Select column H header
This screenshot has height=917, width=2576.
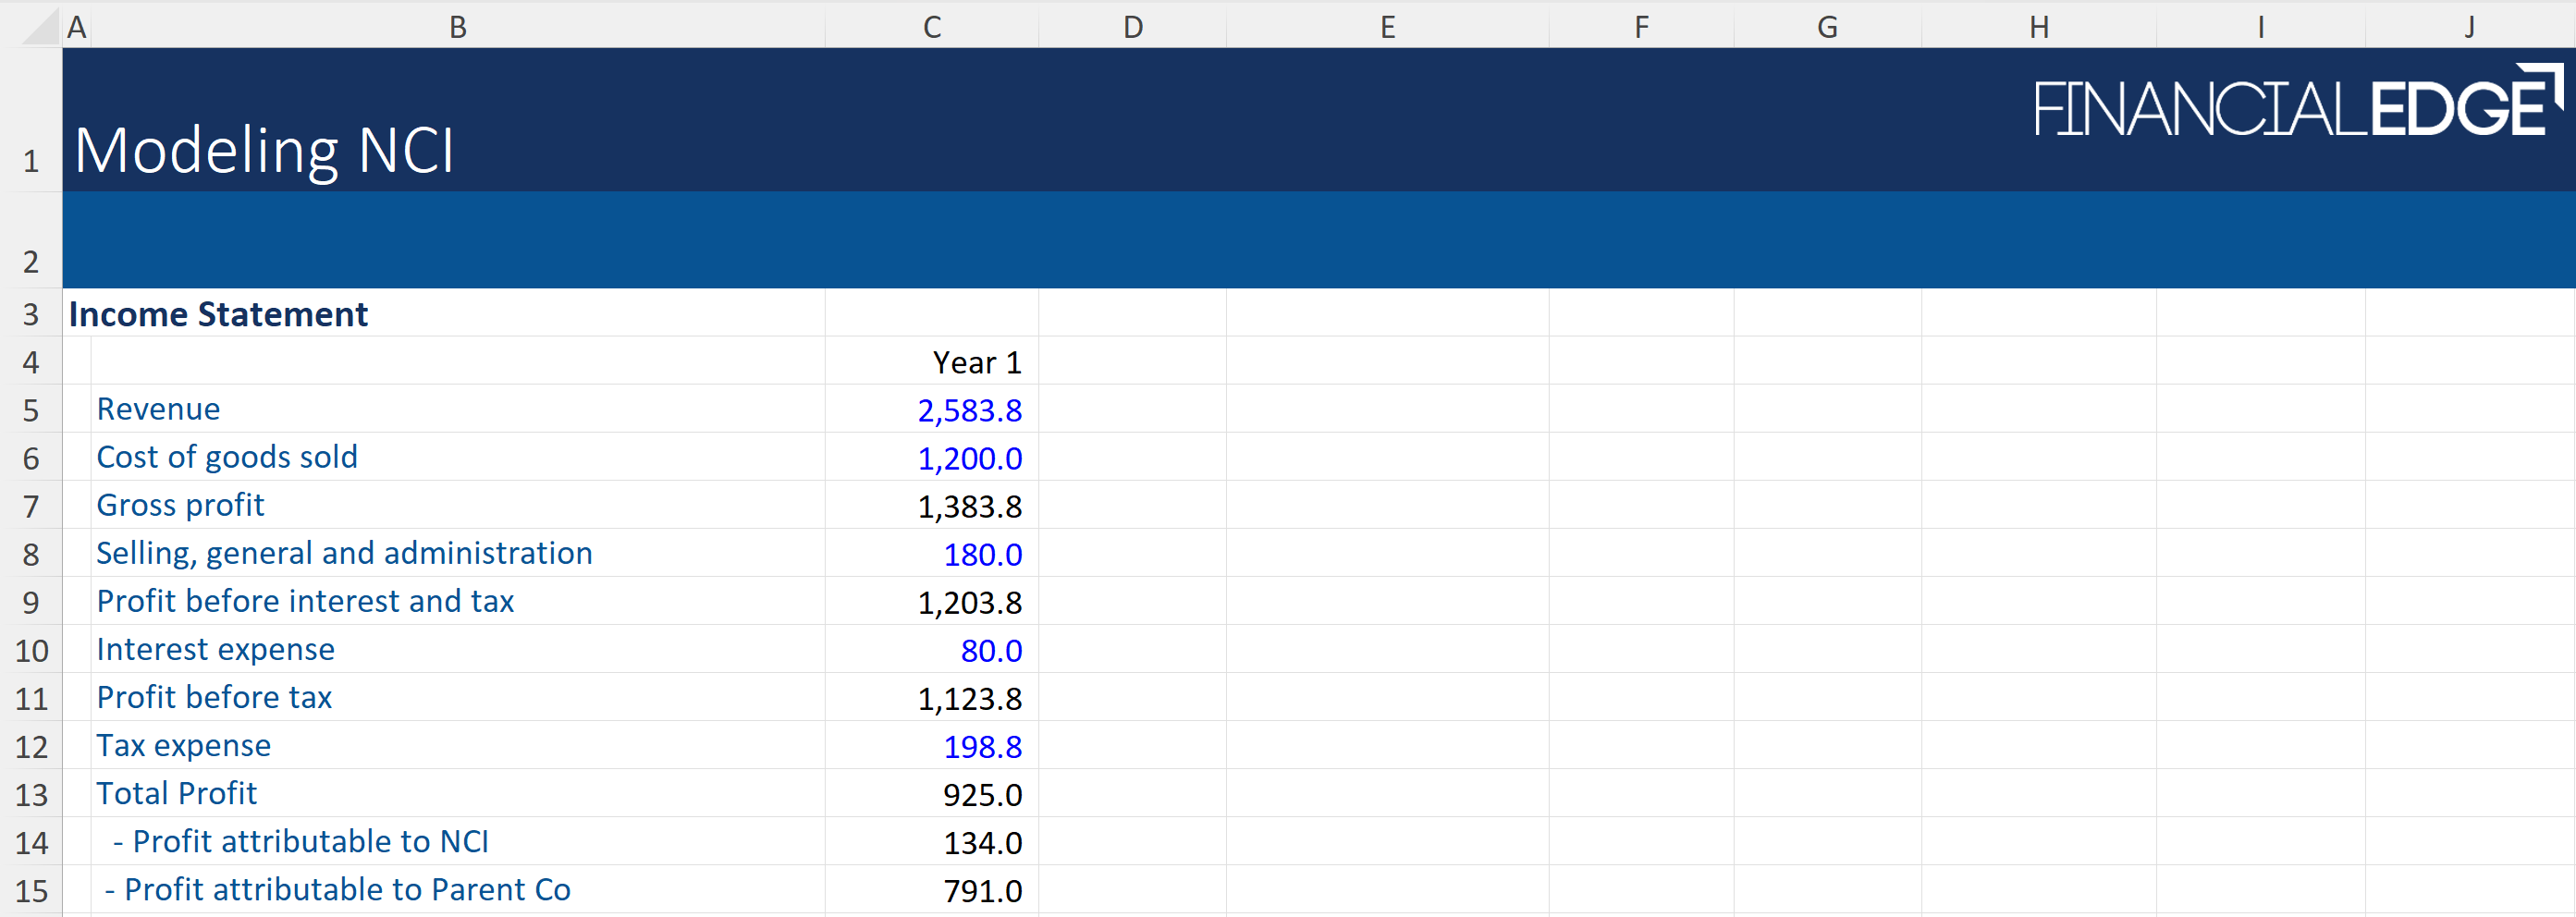coord(2038,27)
